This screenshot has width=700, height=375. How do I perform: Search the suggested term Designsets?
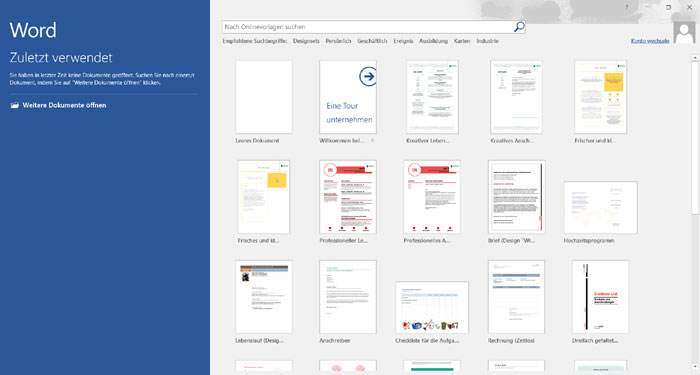tap(306, 41)
